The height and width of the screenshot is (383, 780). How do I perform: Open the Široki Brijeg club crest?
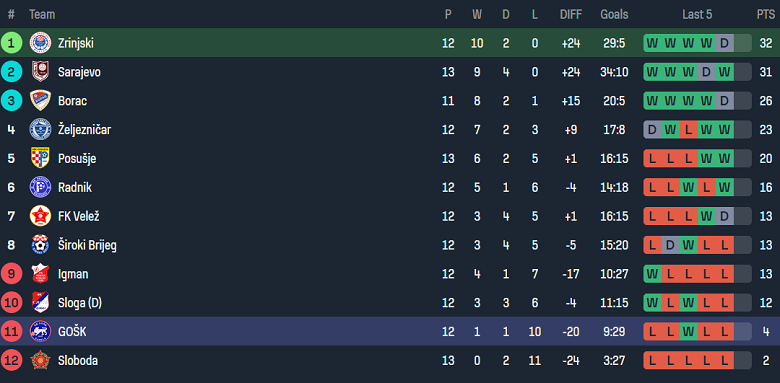(40, 245)
